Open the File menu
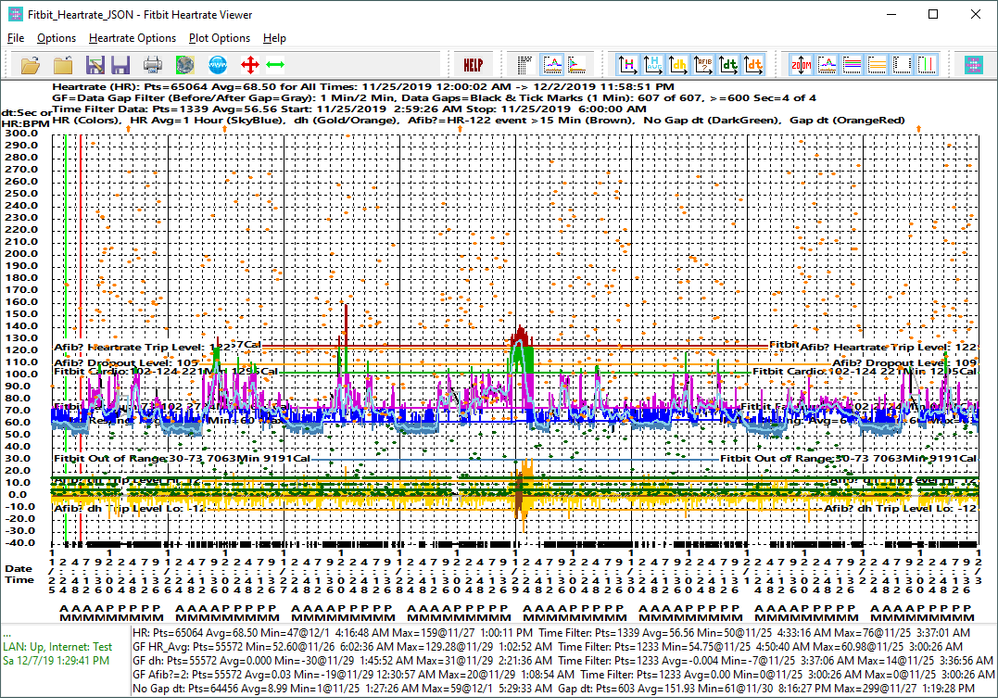This screenshot has width=998, height=698. [15, 38]
